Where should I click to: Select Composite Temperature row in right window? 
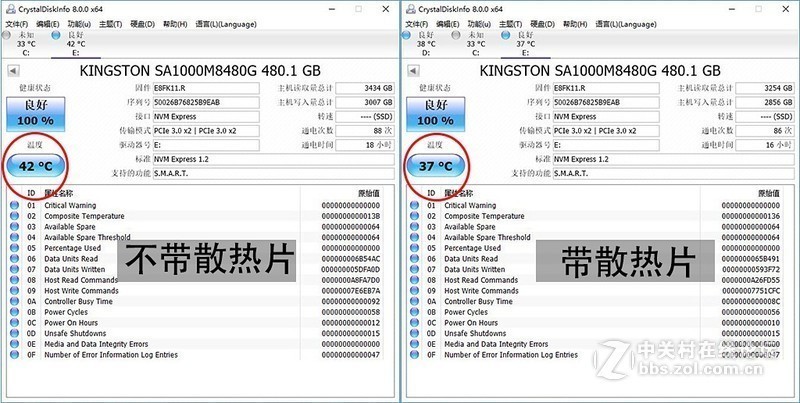[596, 216]
